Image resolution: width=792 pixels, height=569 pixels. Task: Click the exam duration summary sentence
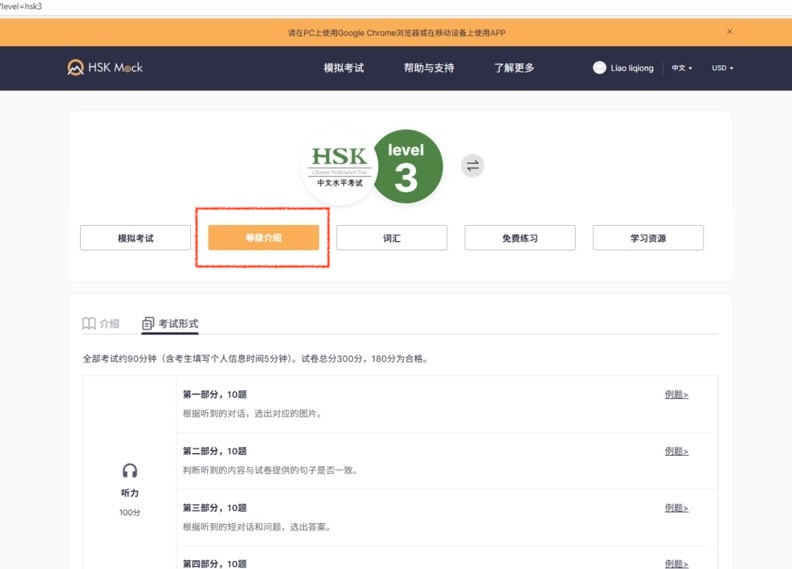point(256,358)
